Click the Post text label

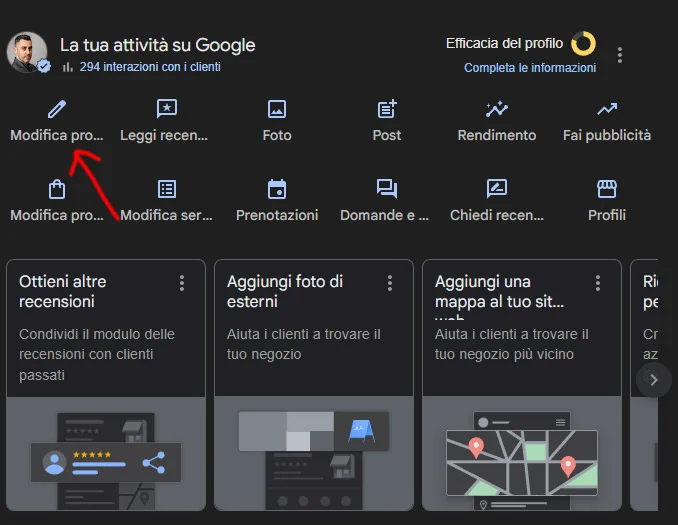coord(387,135)
